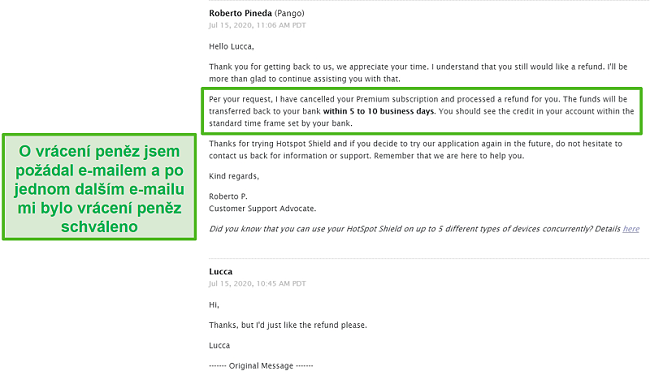Screen dimensions: 650x371
Task: Click the 'Hi,' line in Lucca's message
Action: click(x=214, y=305)
